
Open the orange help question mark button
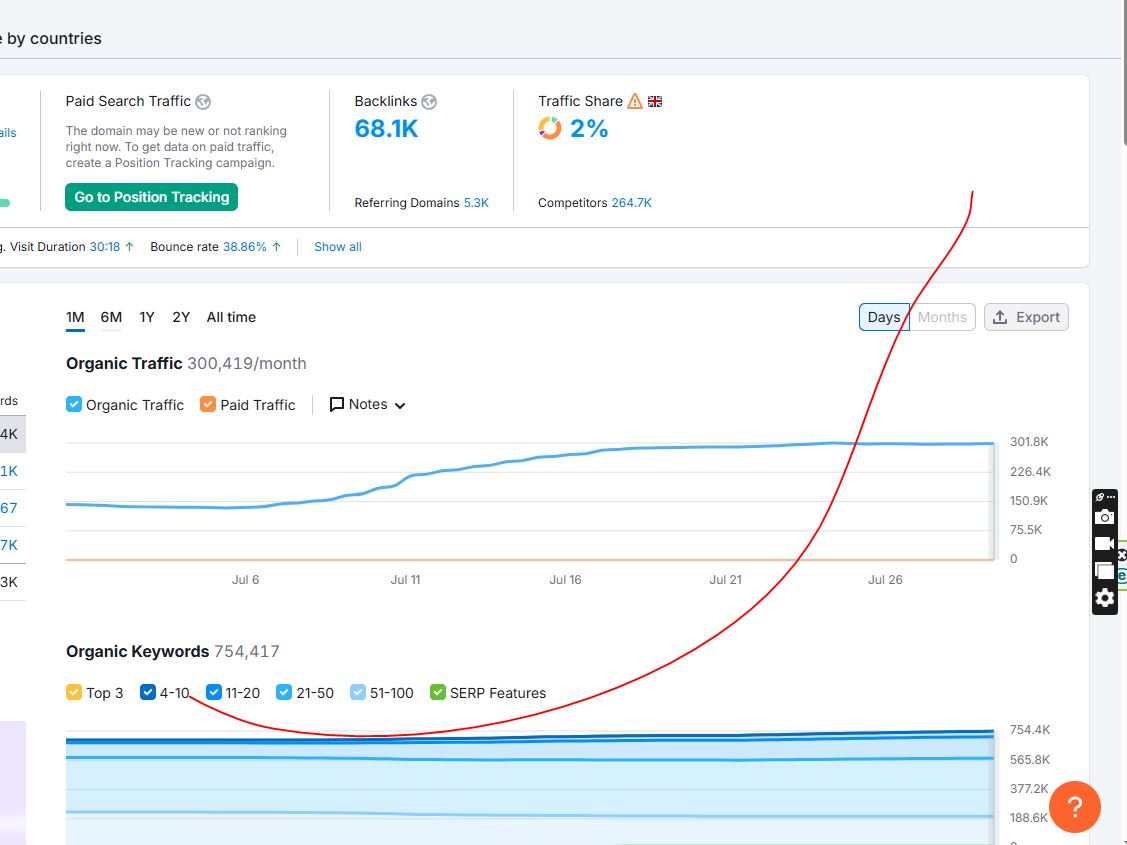pos(1075,807)
